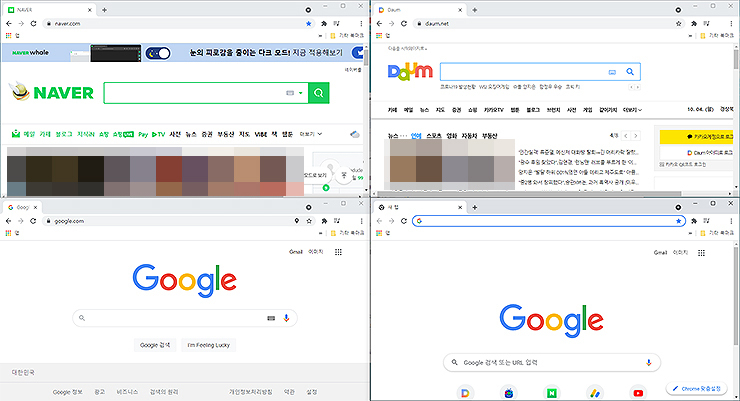Open Google apps grid in google.com window
Viewport: 740px width, 401px height.
(x=338, y=252)
